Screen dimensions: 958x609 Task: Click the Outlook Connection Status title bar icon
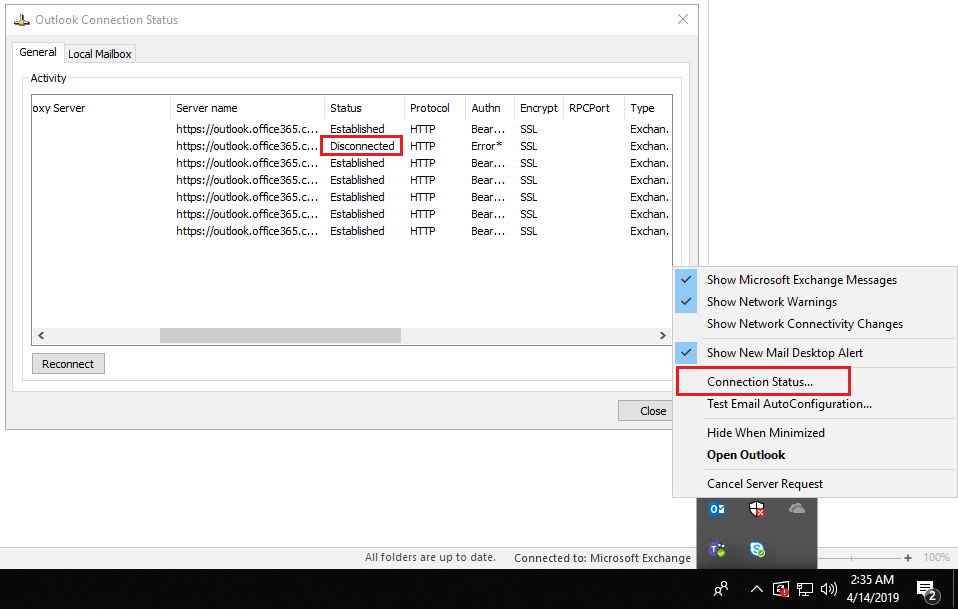point(22,20)
